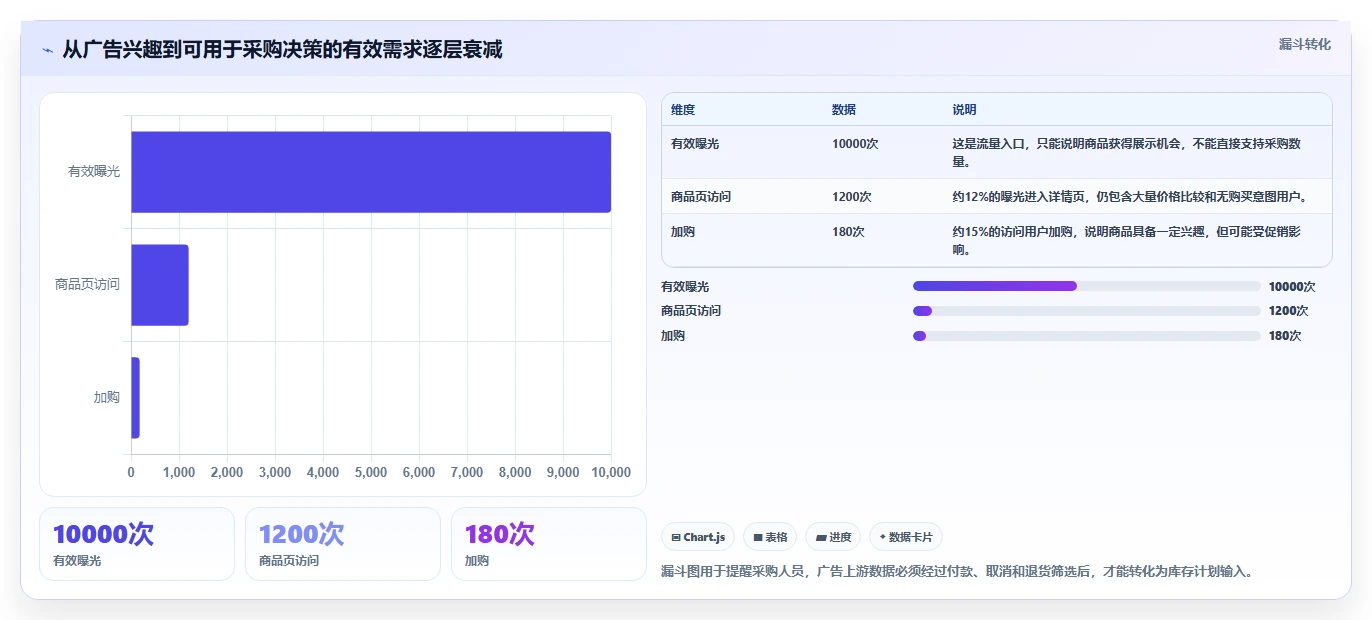
Task: Click the 5,000 x-axis tick label
Action: [371, 473]
